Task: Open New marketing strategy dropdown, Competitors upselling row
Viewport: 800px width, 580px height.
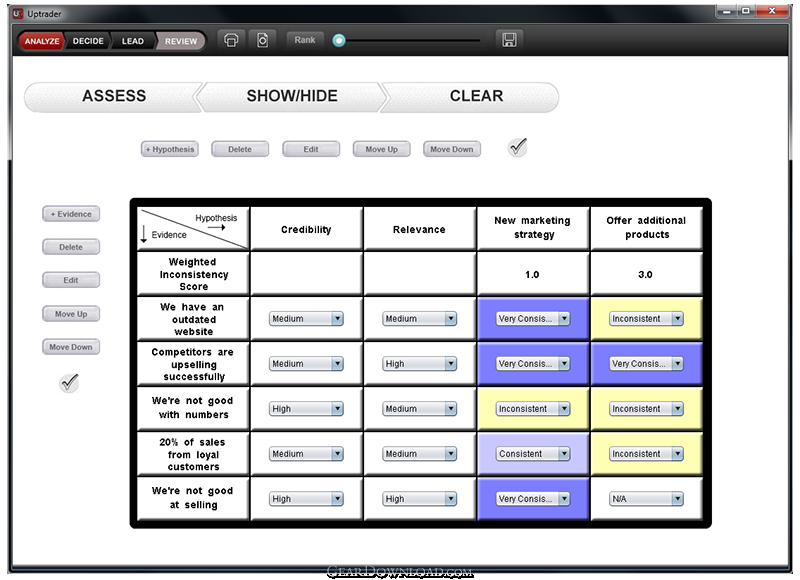Action: pyautogui.click(x=533, y=364)
